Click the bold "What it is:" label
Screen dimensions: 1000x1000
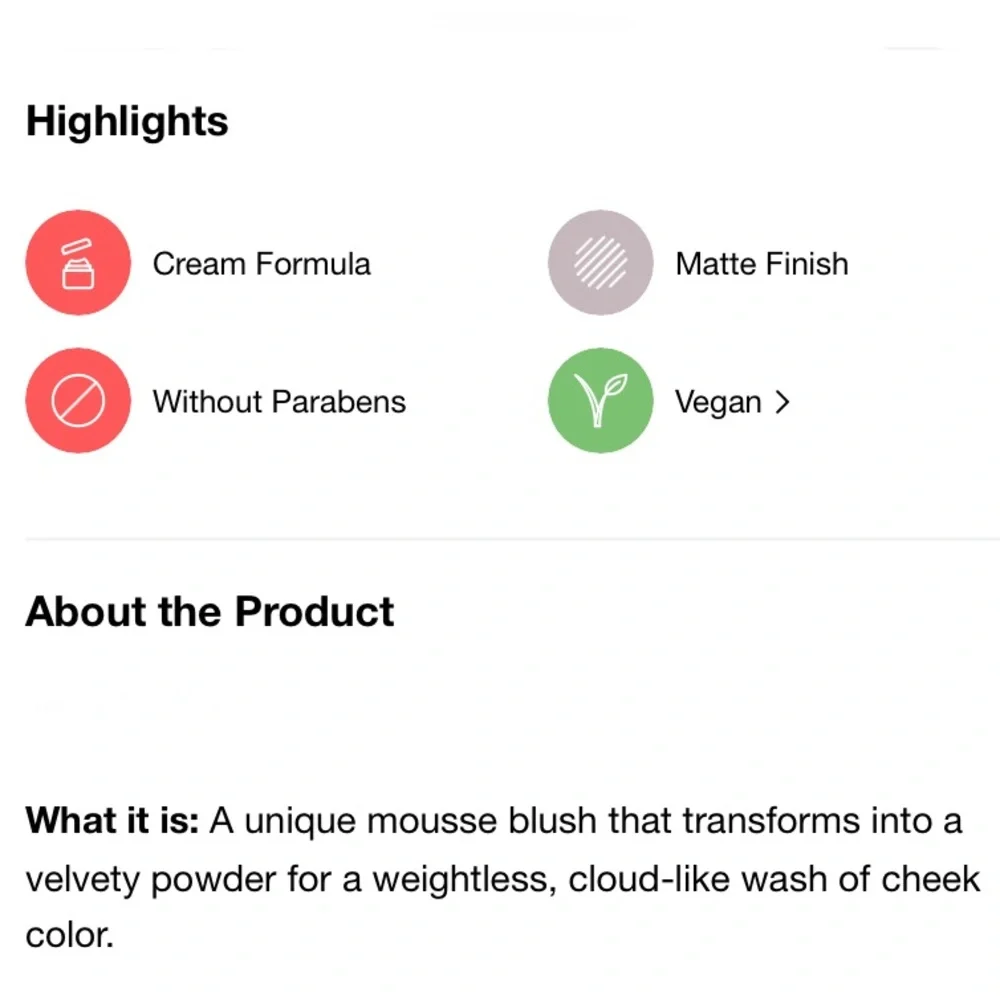click(x=112, y=820)
